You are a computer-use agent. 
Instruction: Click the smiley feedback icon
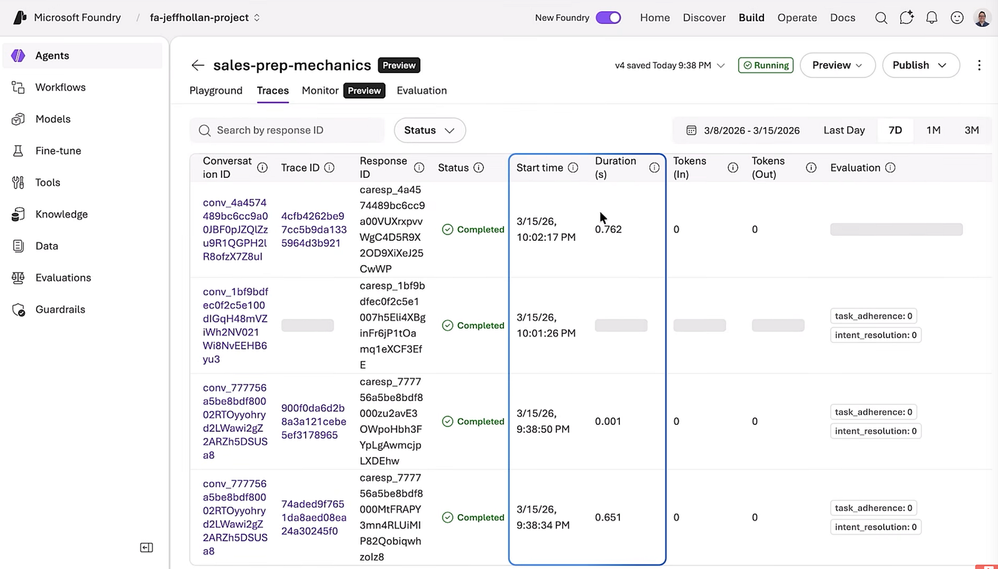pyautogui.click(x=957, y=18)
